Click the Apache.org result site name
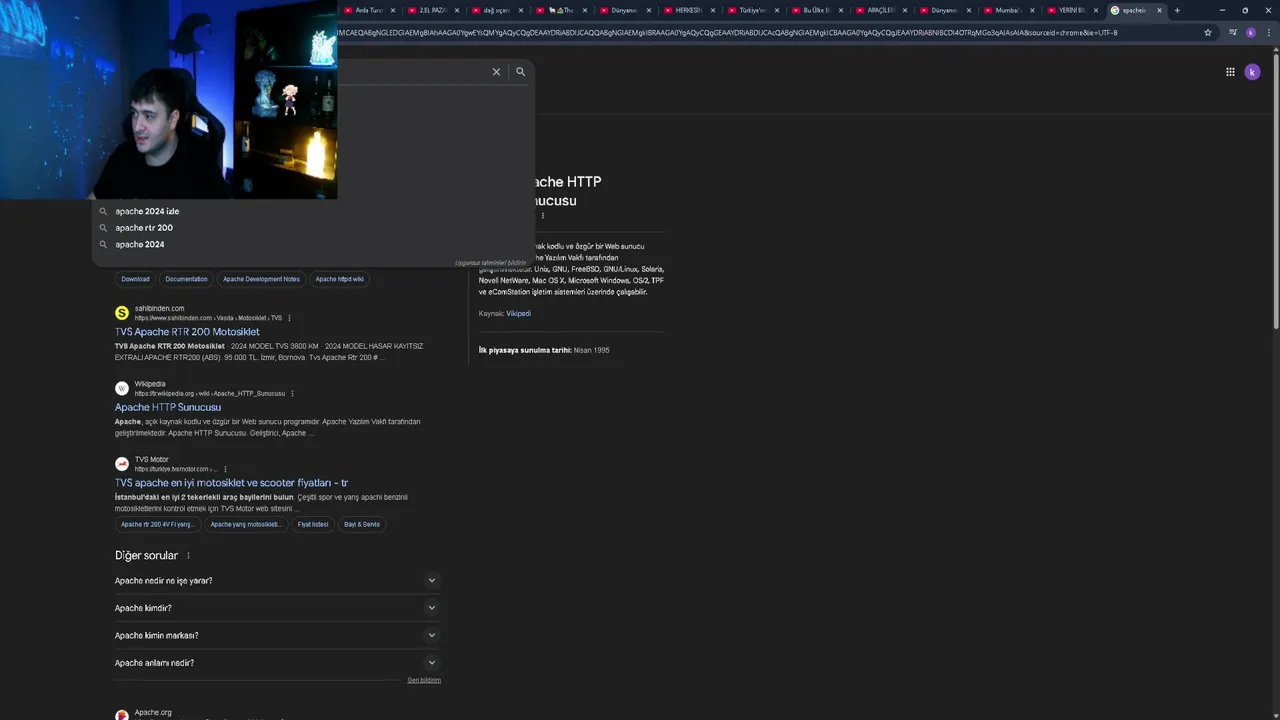 [x=153, y=712]
